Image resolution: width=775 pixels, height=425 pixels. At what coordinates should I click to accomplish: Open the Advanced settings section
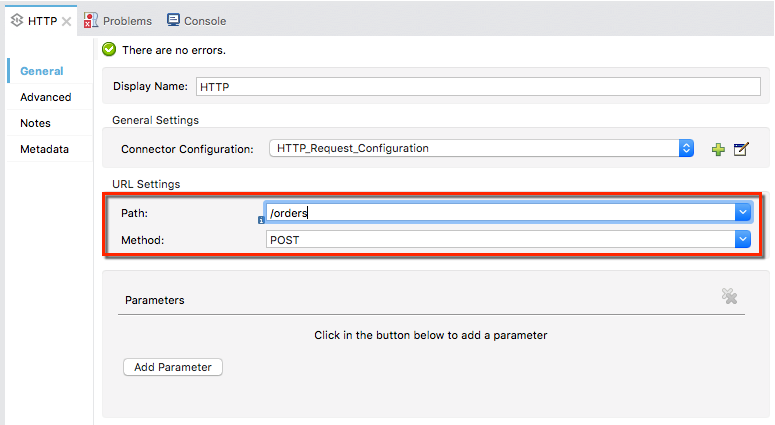pyautogui.click(x=46, y=97)
